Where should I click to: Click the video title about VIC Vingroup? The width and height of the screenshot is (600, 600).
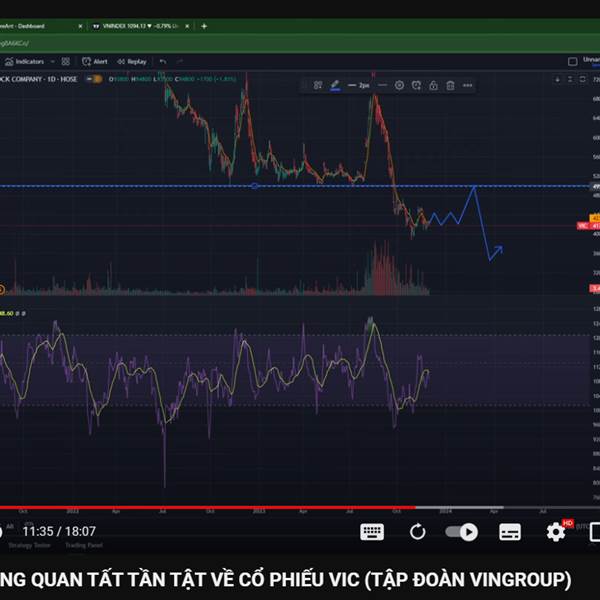click(285, 579)
